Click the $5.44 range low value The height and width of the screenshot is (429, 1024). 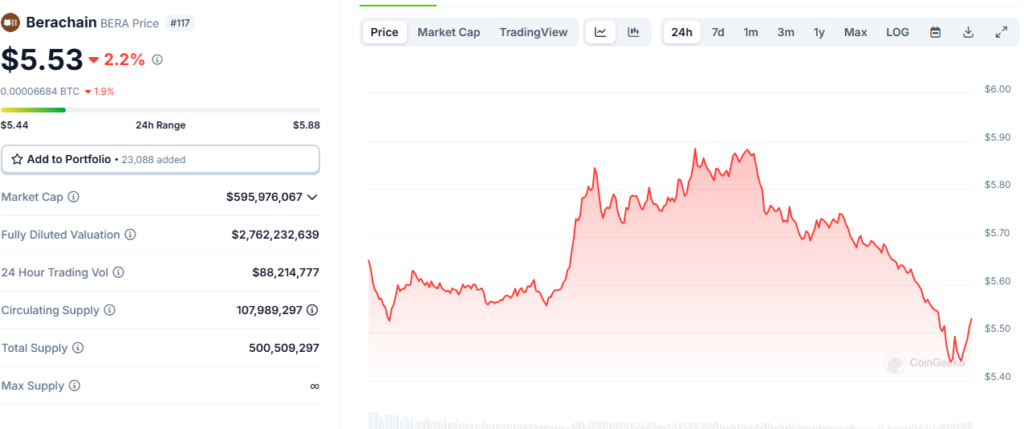coord(14,125)
